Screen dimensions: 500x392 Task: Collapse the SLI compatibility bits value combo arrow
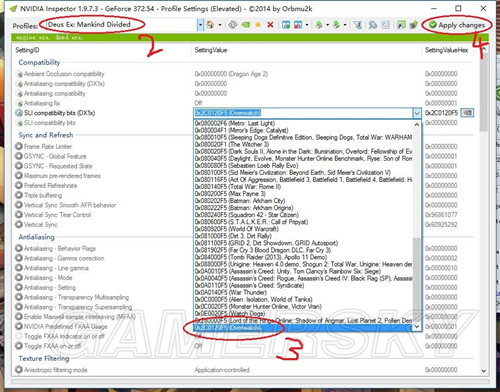[417, 113]
